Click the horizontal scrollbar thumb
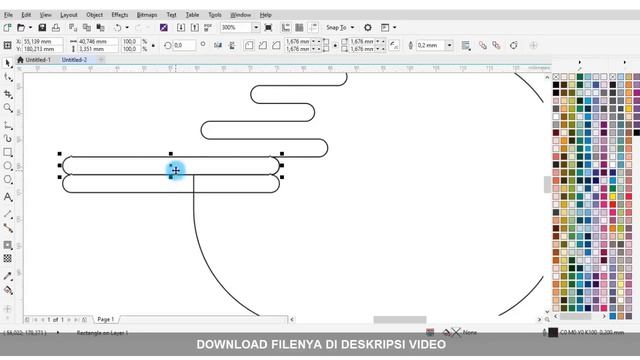This screenshot has height=360, width=640. pos(400,320)
